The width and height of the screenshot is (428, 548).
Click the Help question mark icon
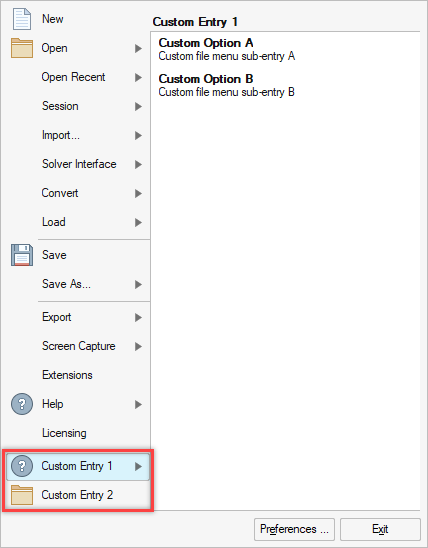(x=22, y=404)
